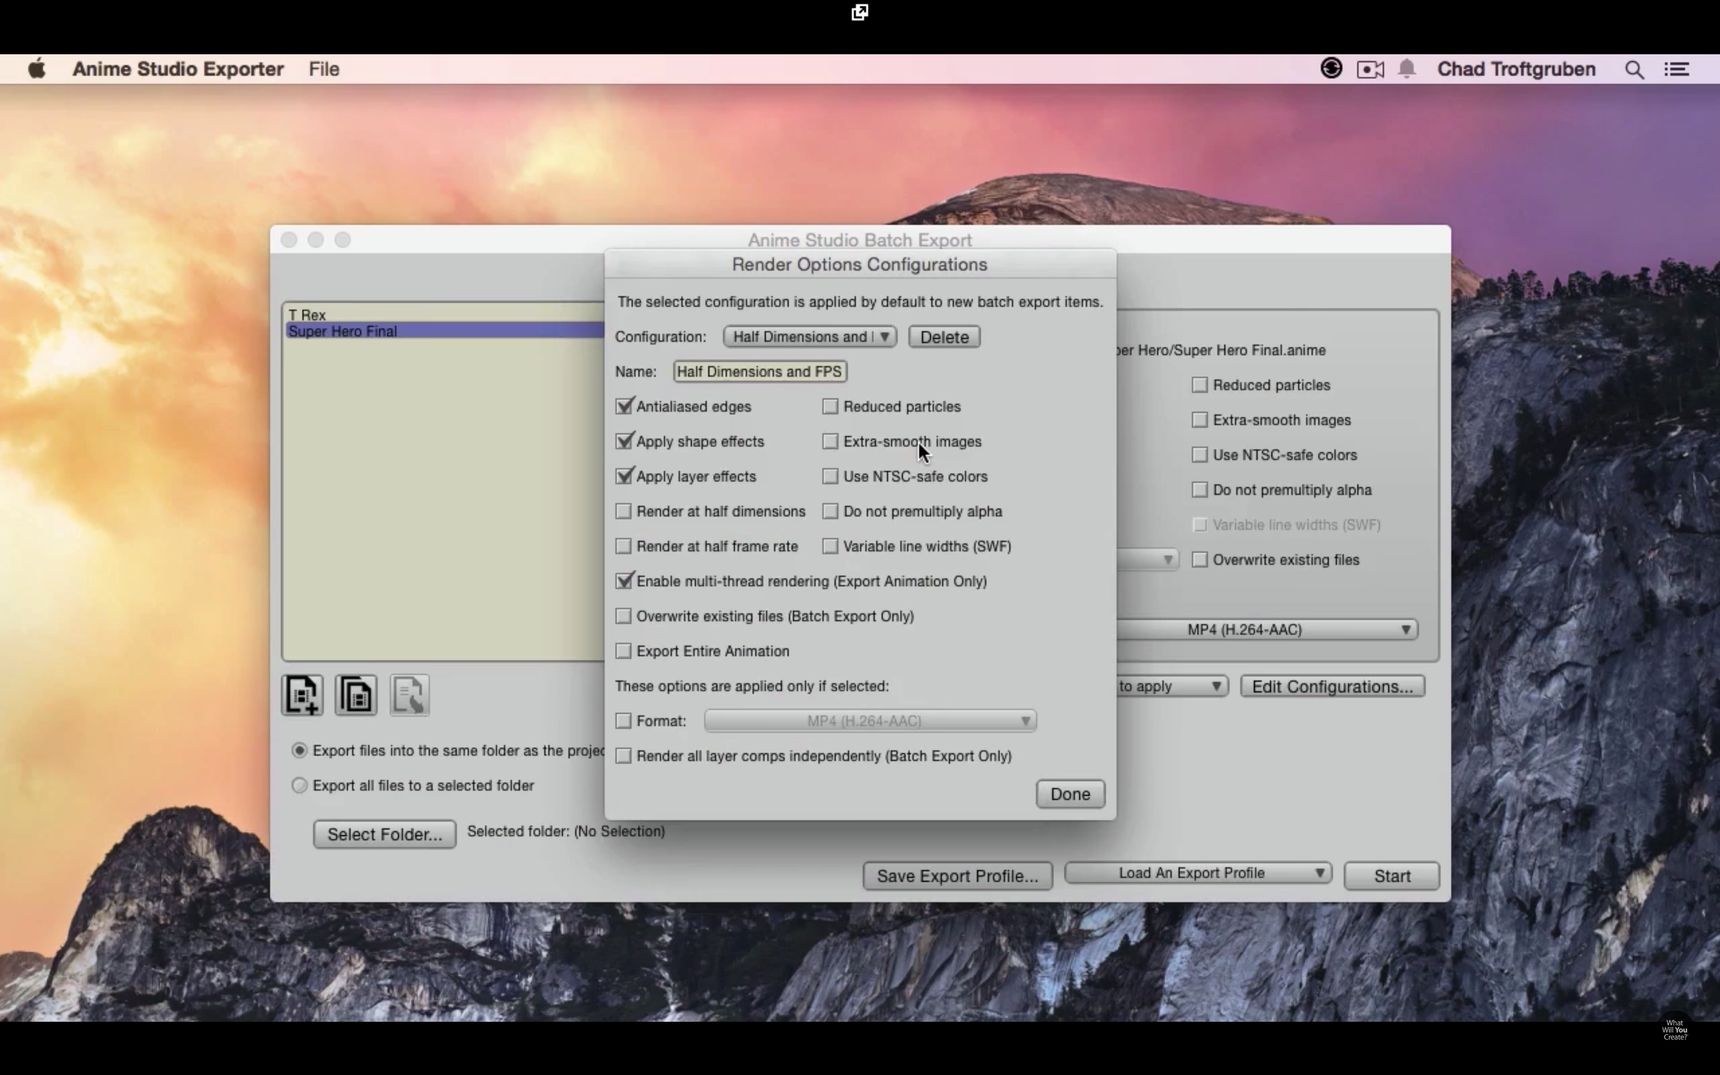The width and height of the screenshot is (1720, 1075).
Task: Check Do not premultiply alpha in Batch Export window
Action: point(1200,490)
